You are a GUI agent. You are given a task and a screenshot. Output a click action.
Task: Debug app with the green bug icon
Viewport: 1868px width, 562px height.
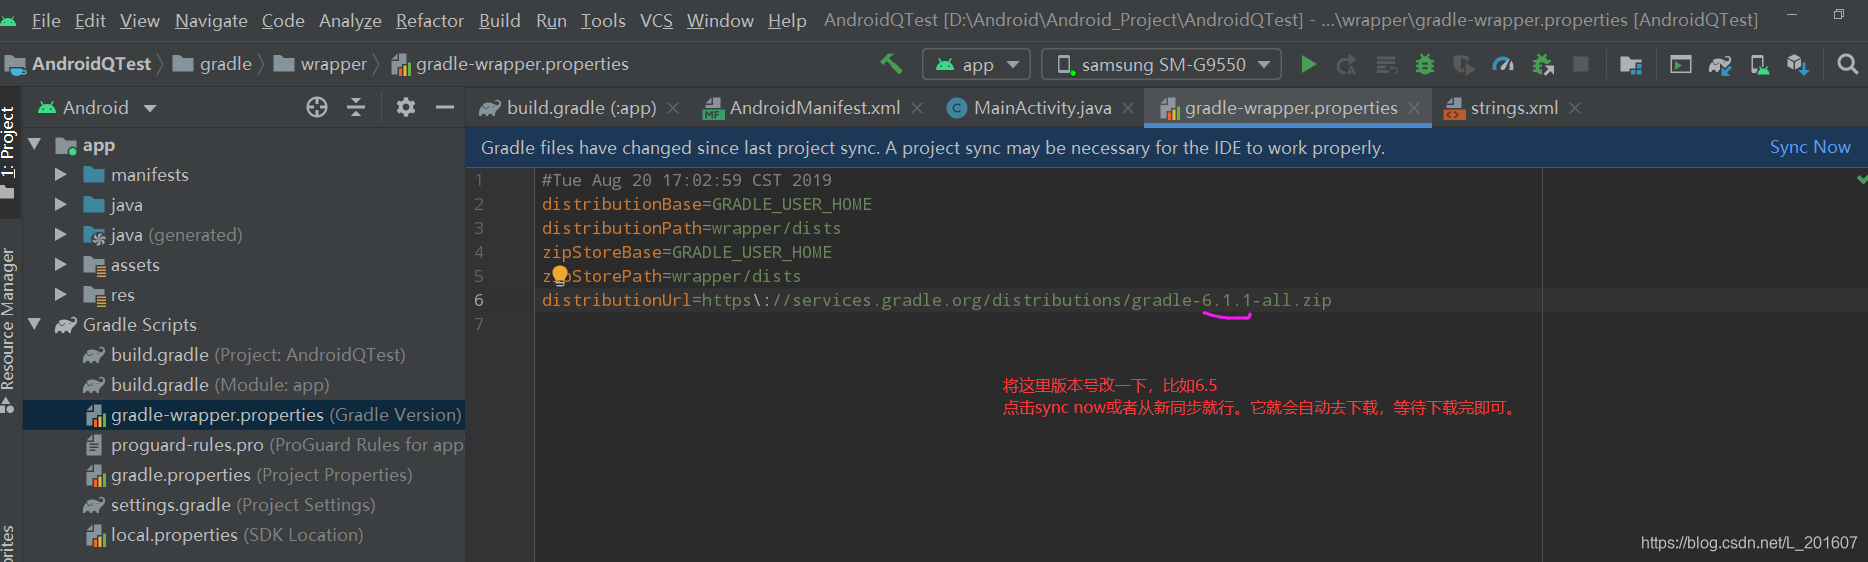1425,65
